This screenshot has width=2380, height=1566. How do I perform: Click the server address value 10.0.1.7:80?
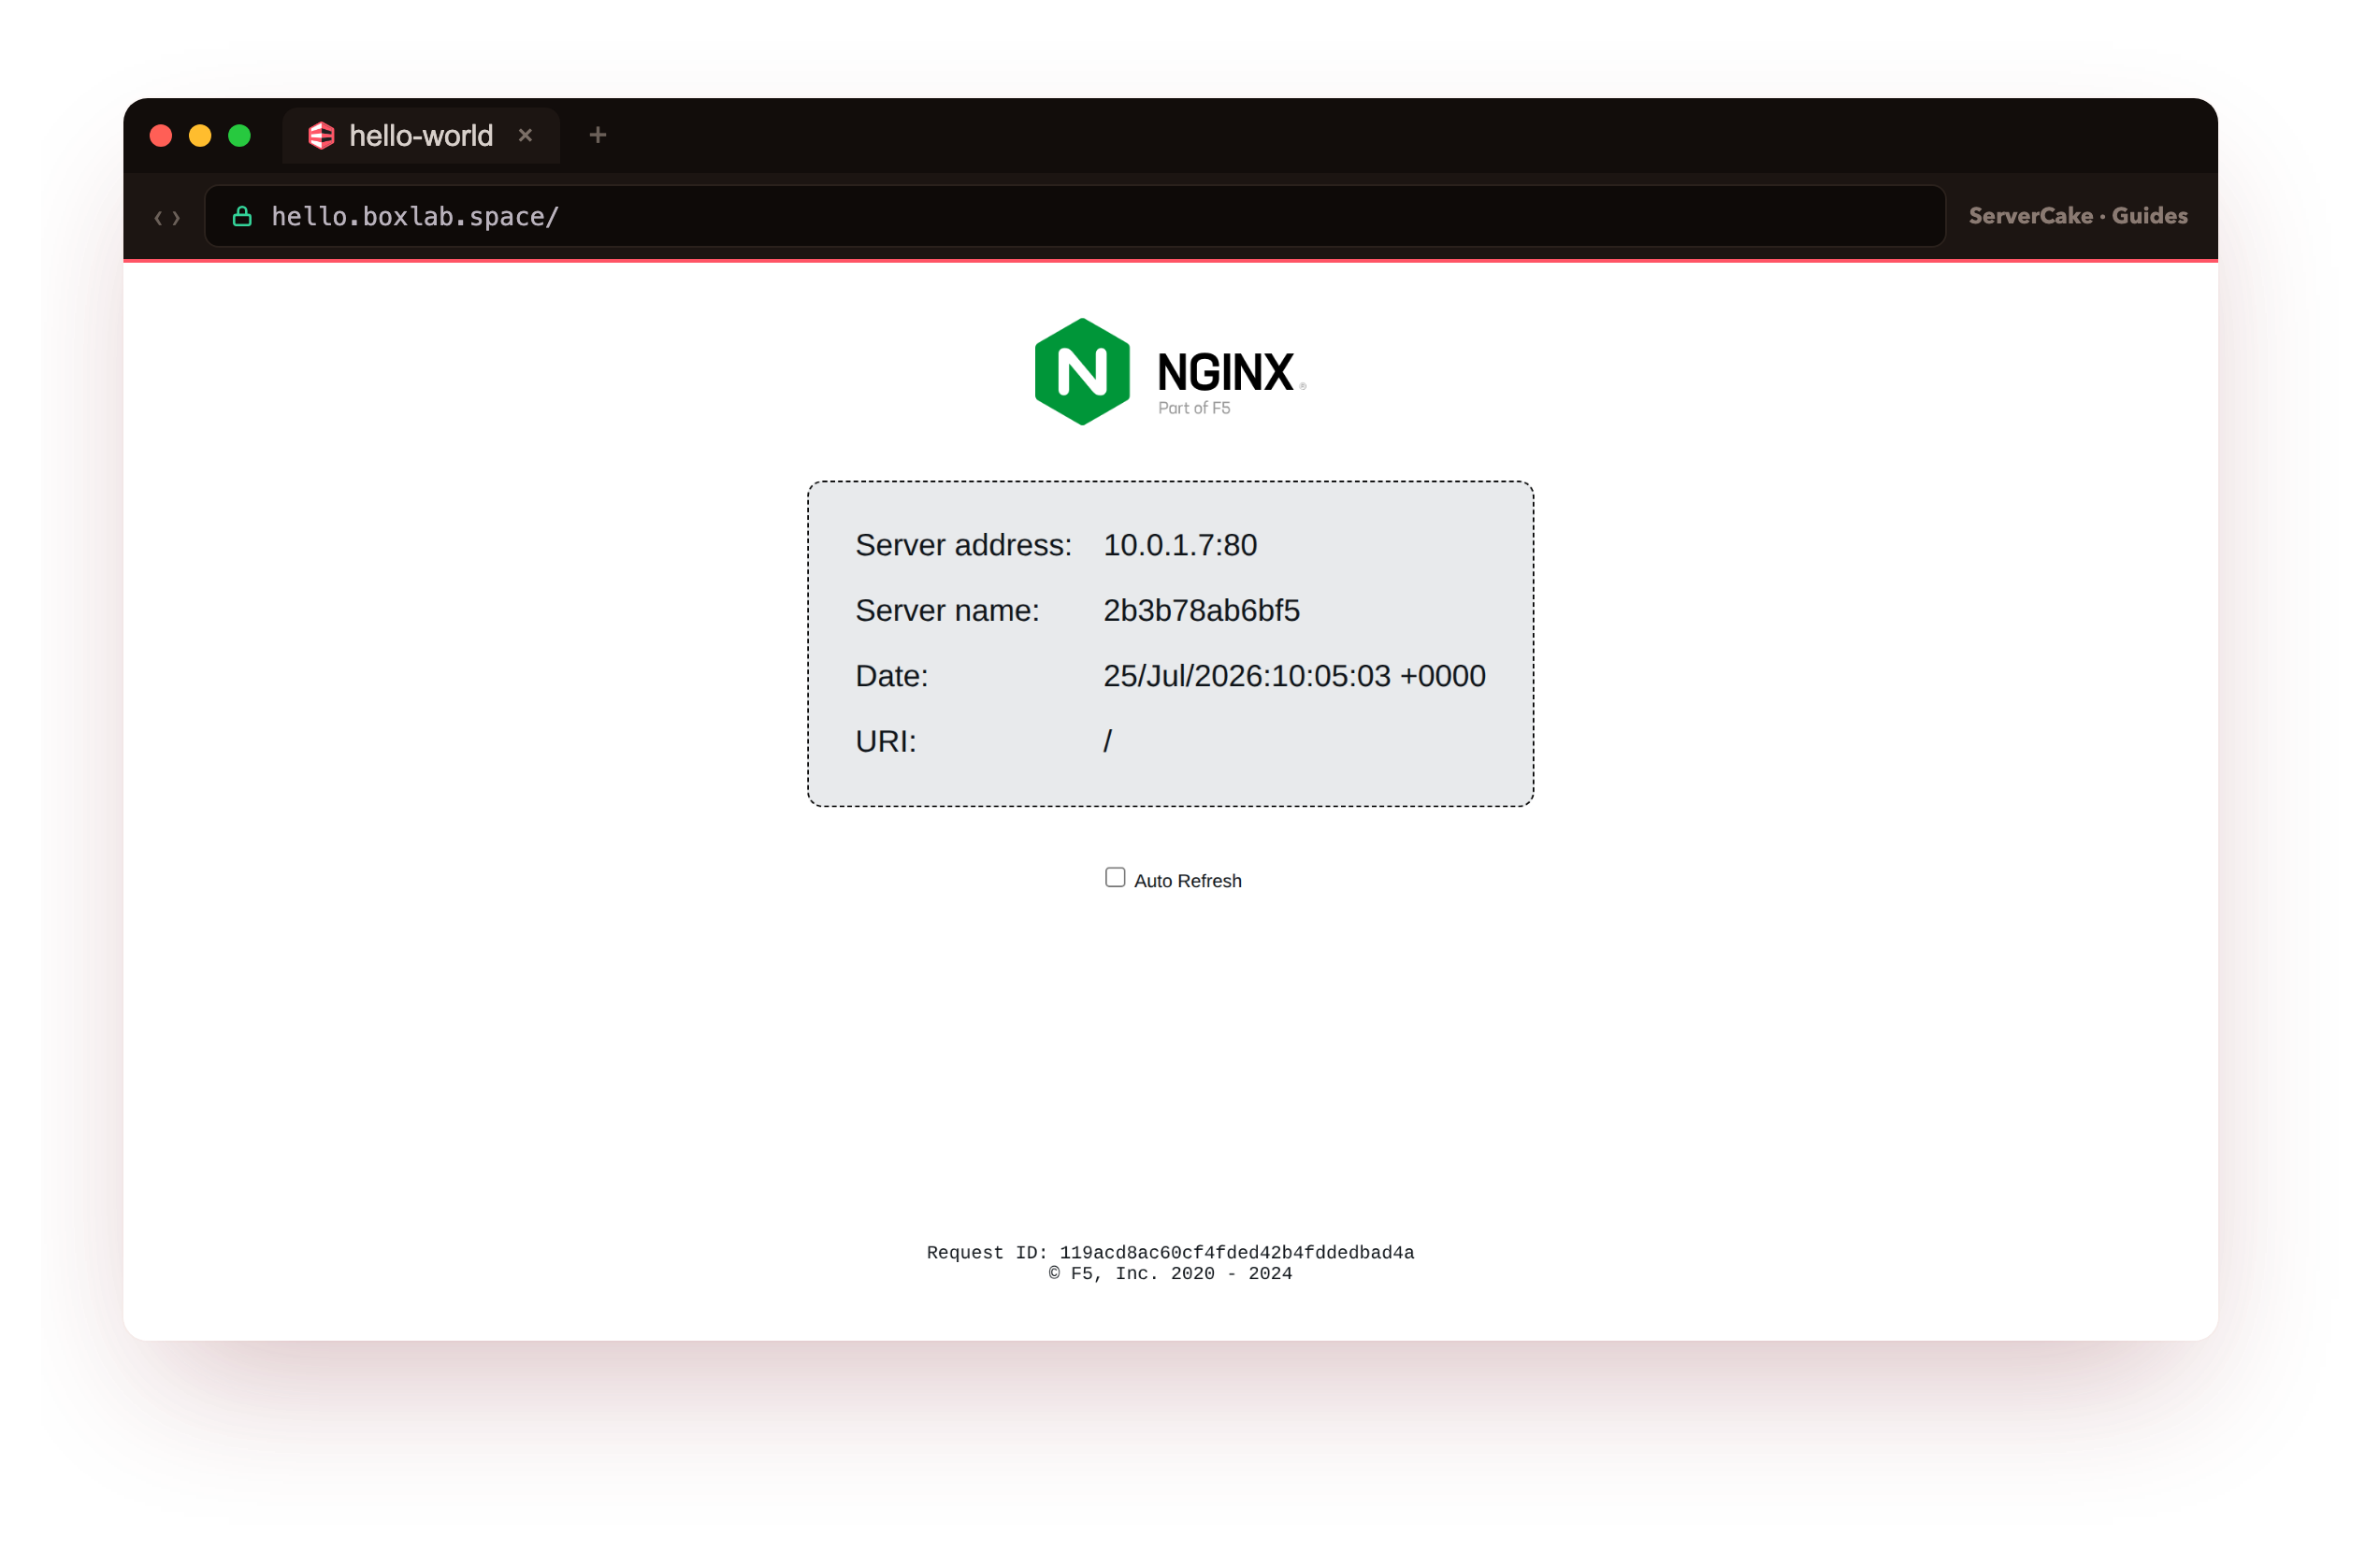[1180, 545]
